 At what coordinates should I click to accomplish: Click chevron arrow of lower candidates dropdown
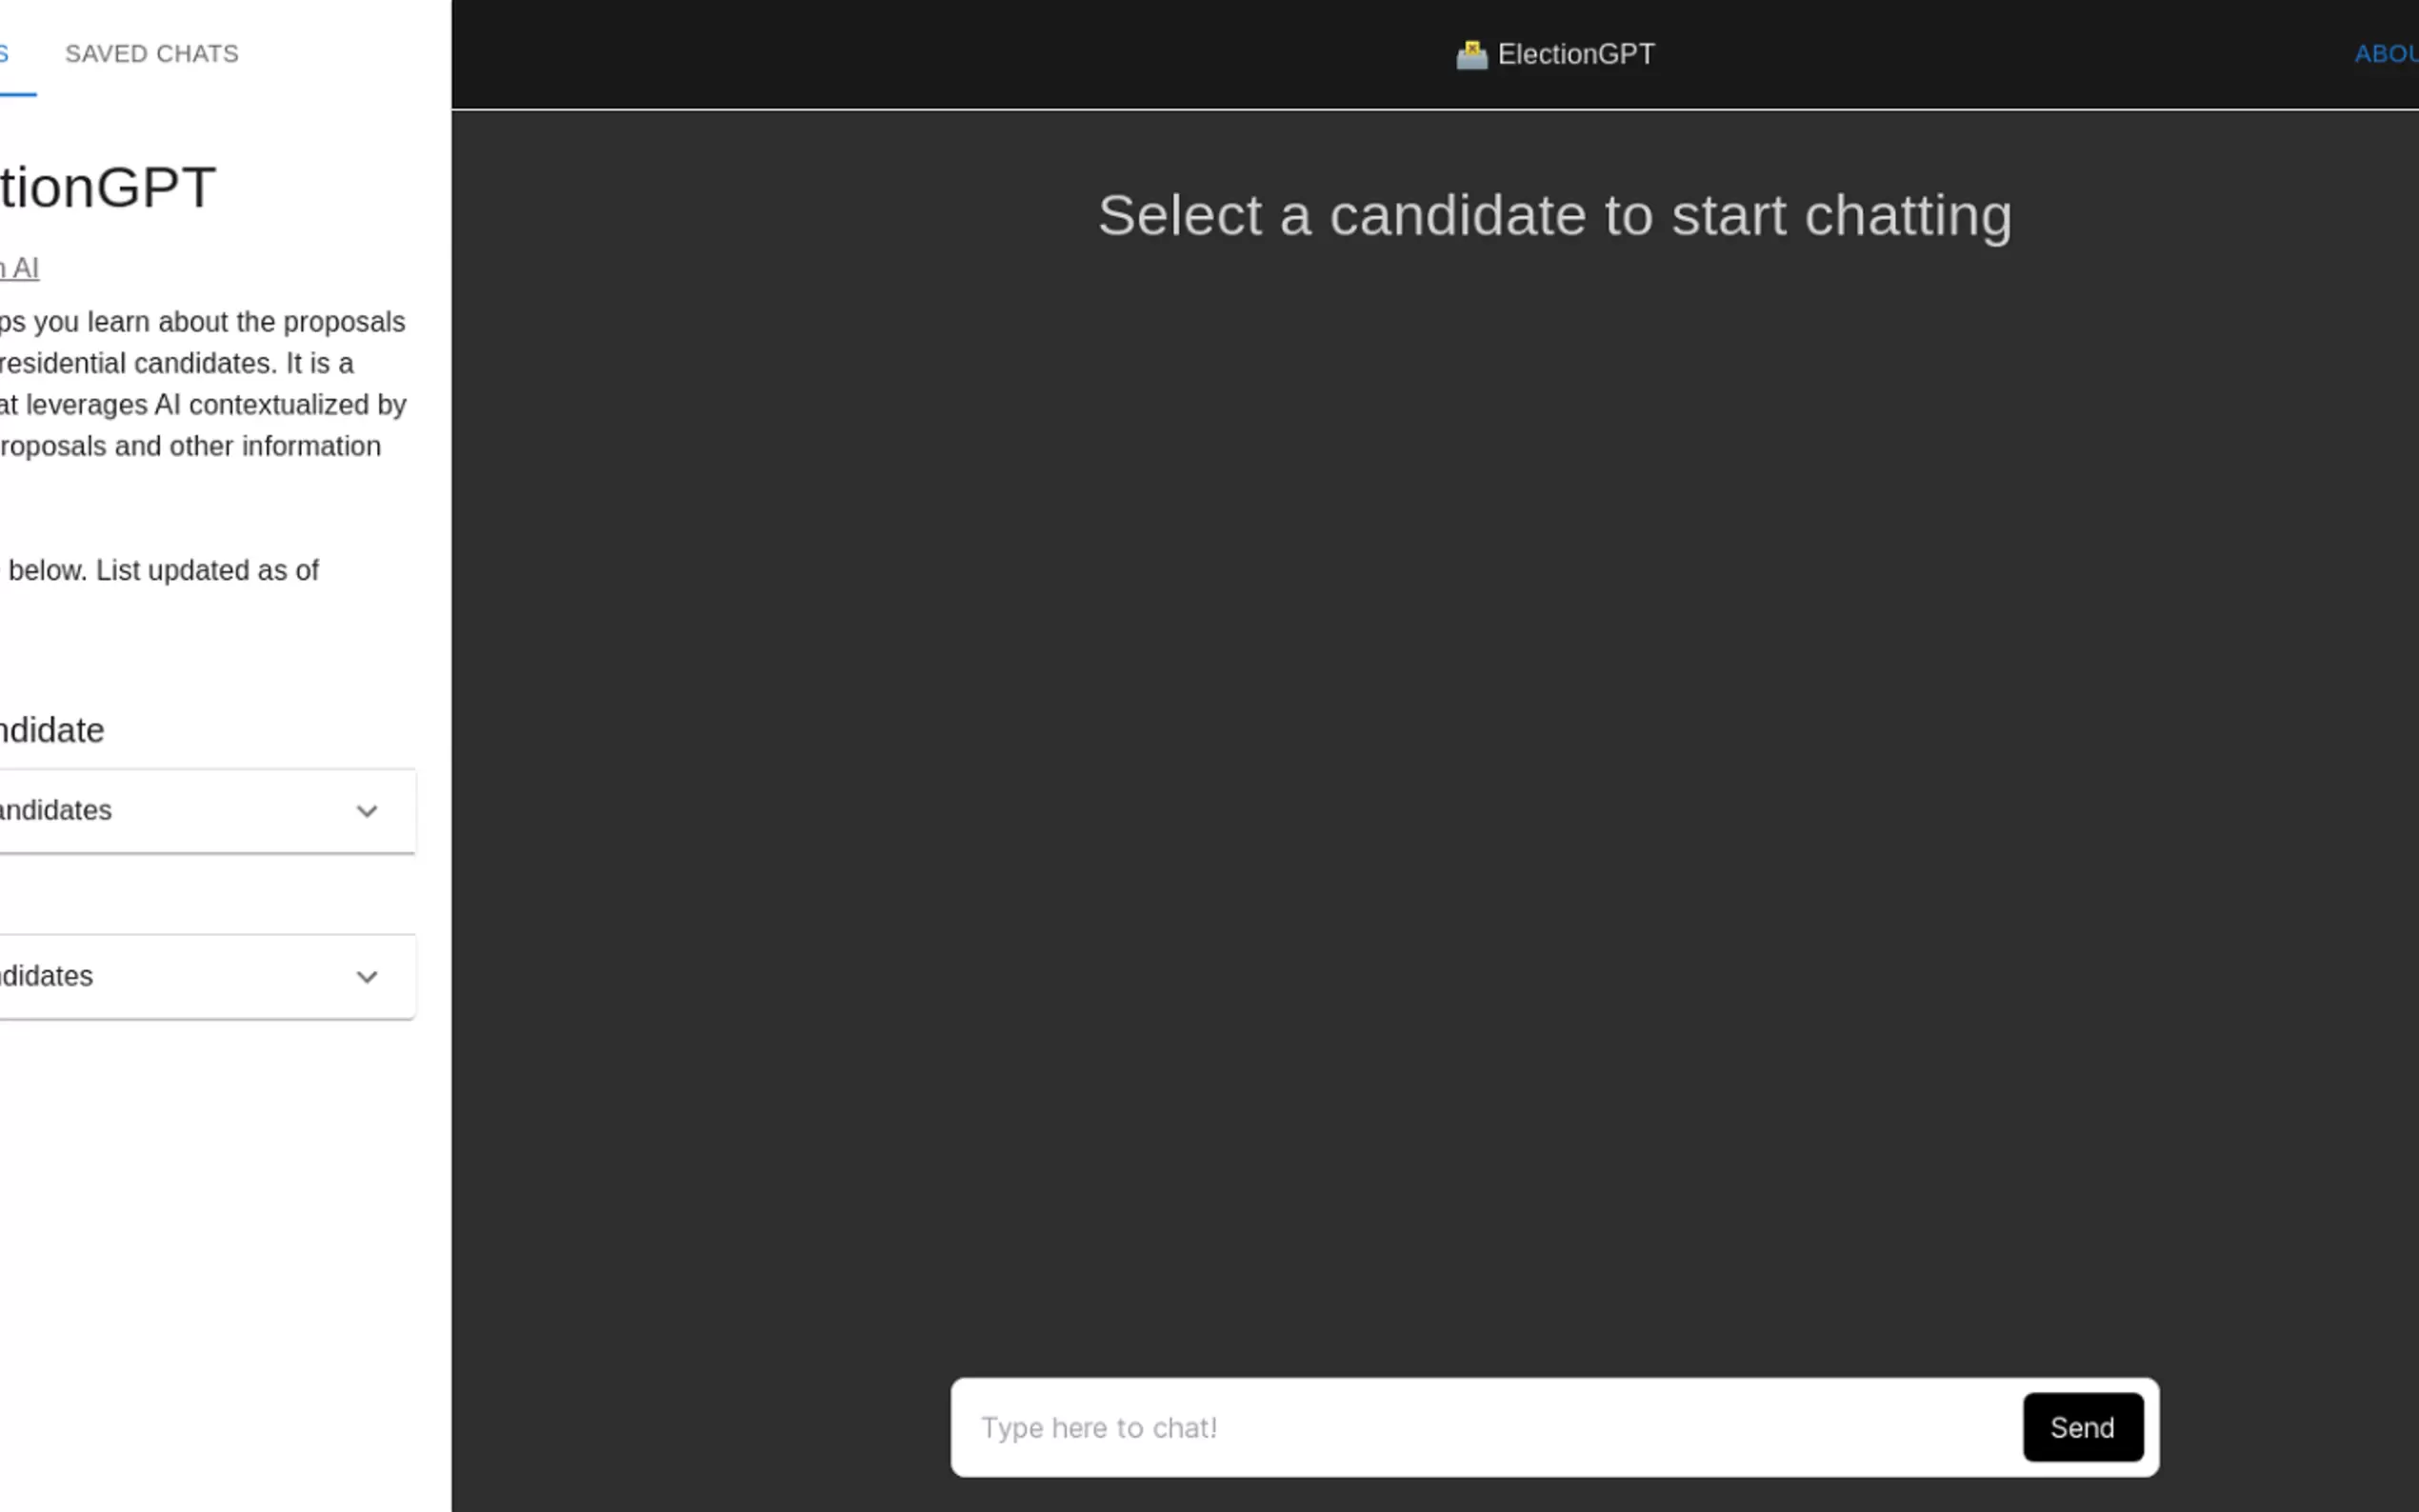[x=367, y=977]
